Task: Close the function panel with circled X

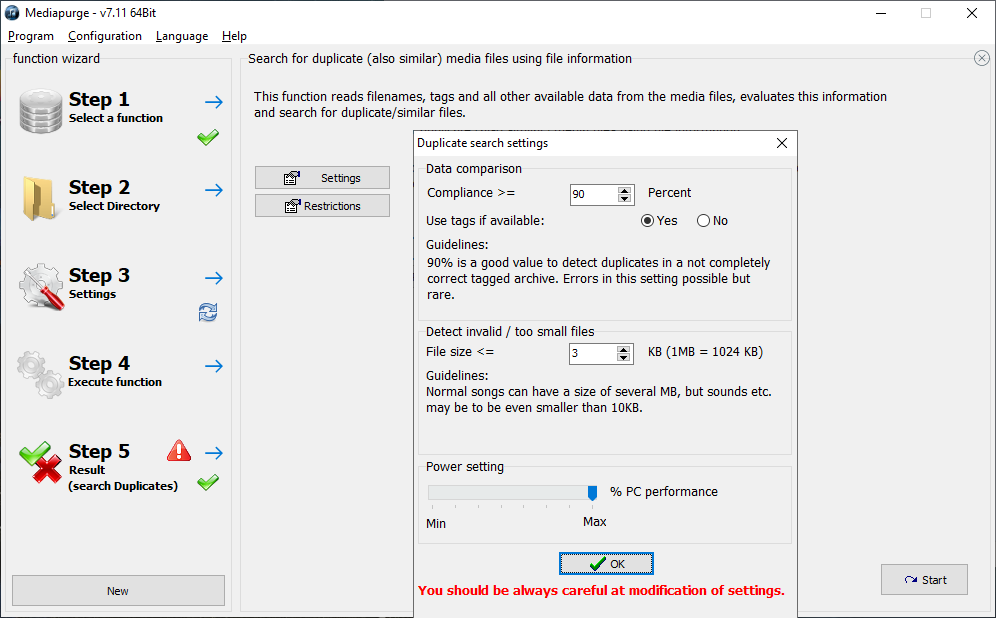Action: [981, 58]
